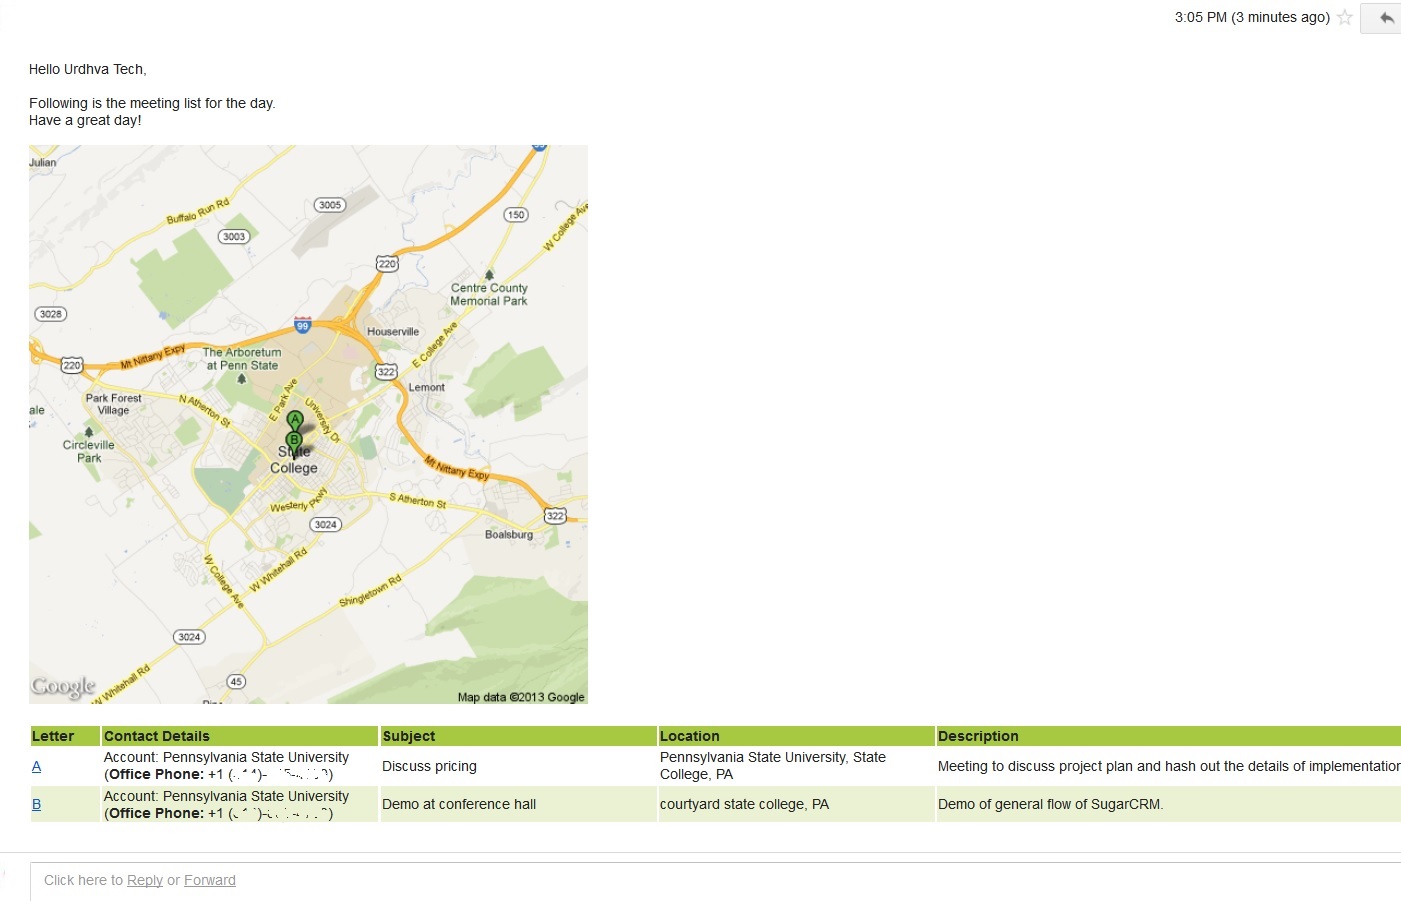Click the I-99 interstate shield on map
This screenshot has width=1401, height=901.
tap(303, 325)
